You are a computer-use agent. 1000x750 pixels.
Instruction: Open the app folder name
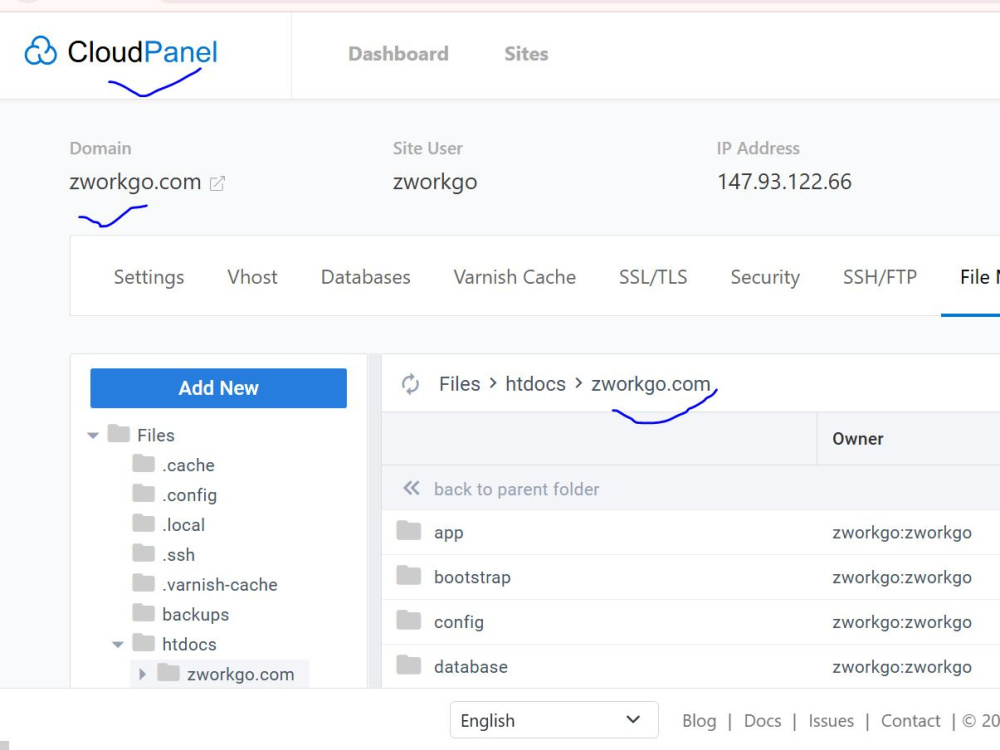pos(448,533)
